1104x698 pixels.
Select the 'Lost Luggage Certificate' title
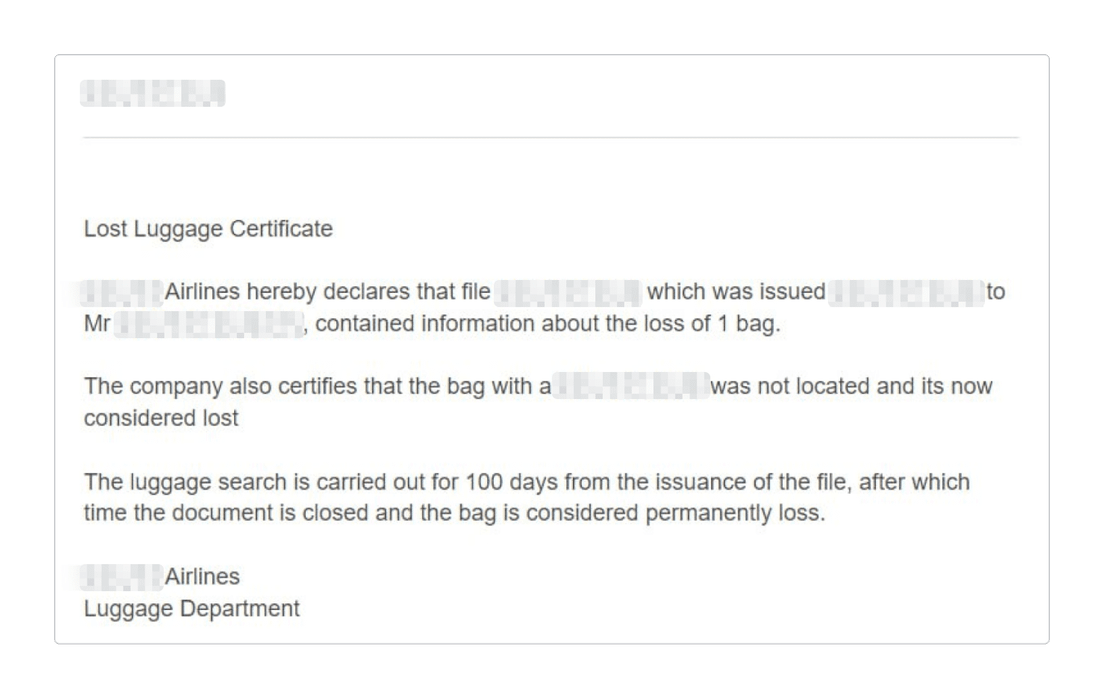click(208, 229)
